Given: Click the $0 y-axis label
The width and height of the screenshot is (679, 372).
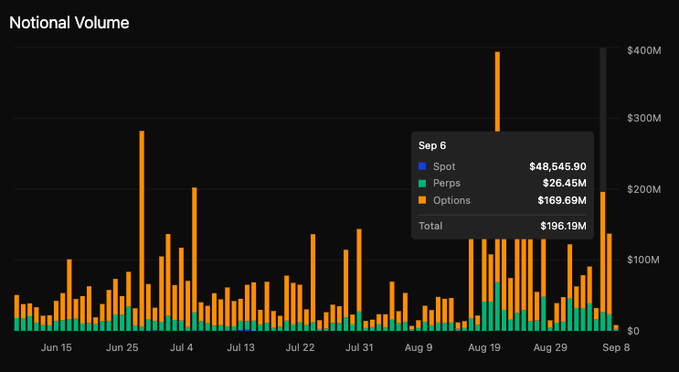Looking at the screenshot, I should [x=633, y=331].
